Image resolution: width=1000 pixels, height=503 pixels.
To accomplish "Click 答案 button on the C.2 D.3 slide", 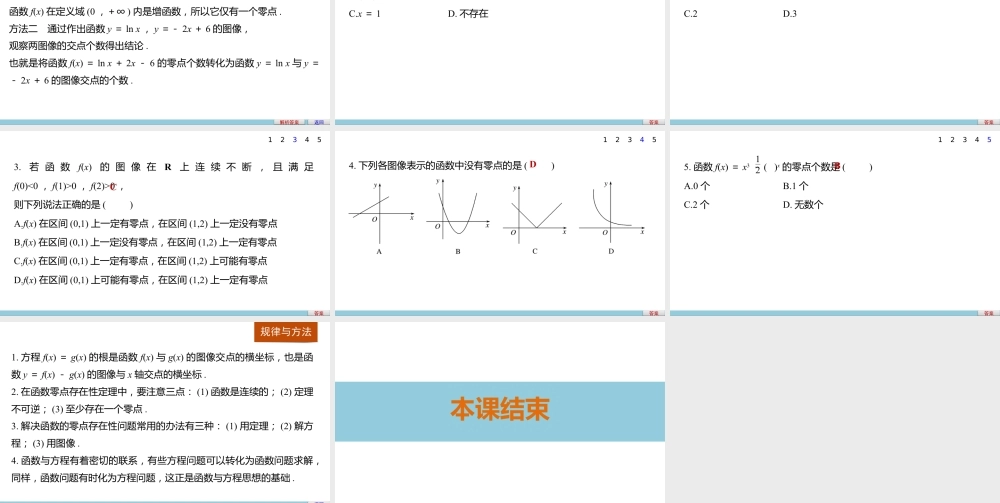I will (989, 122).
